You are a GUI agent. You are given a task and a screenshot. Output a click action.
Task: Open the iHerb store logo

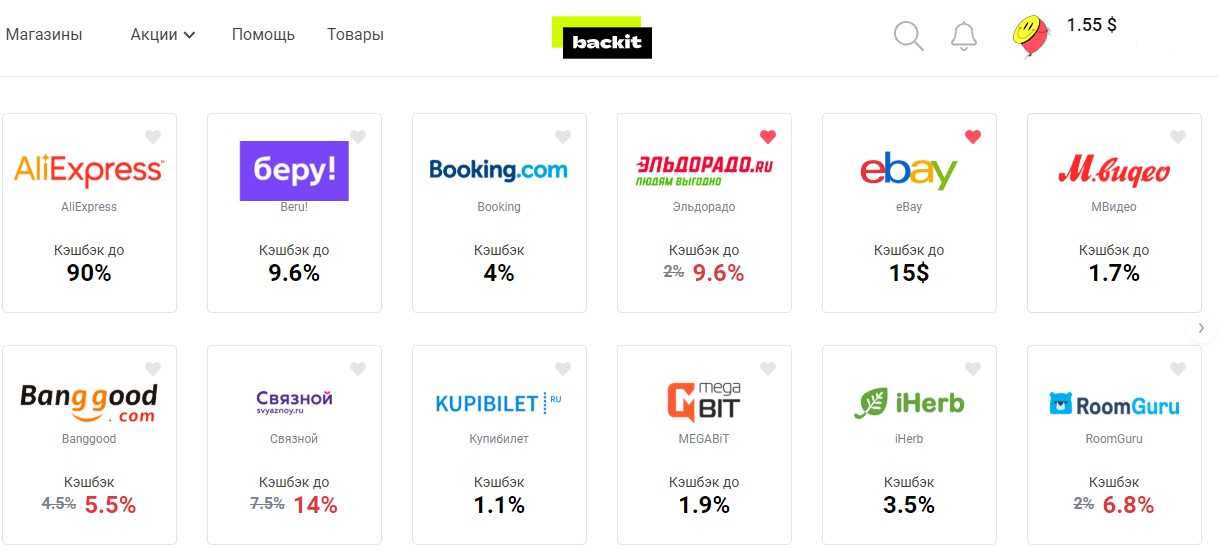coord(909,403)
